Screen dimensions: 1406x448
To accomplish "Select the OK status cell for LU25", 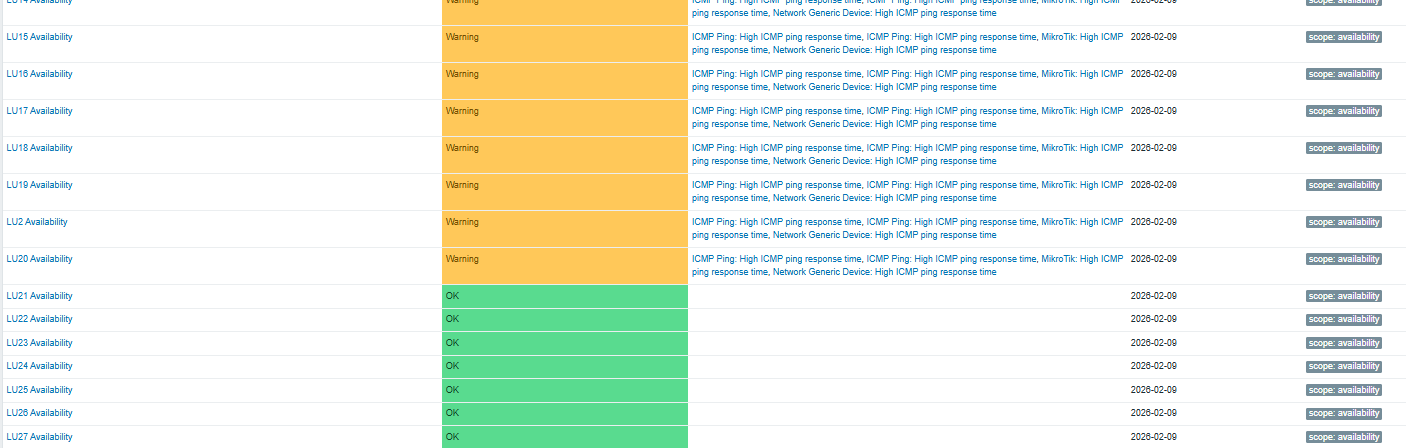I will coord(565,390).
